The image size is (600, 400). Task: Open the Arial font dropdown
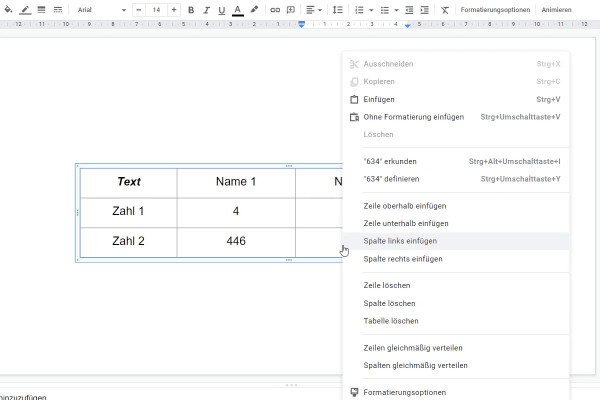(101, 10)
